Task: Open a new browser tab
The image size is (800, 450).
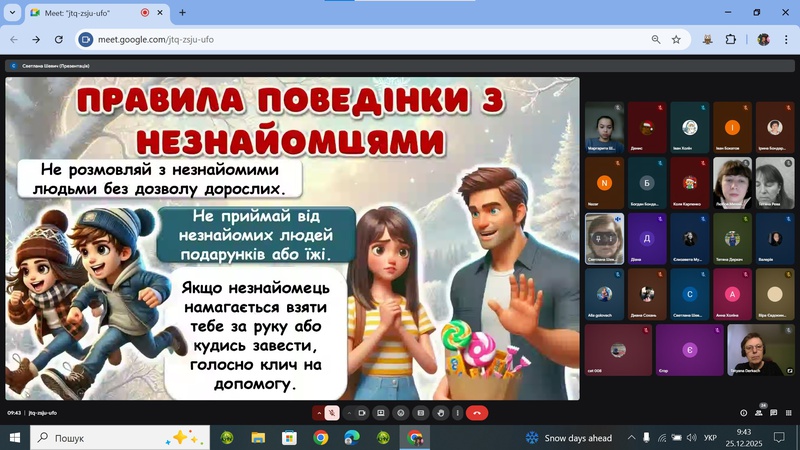Action: coord(182,13)
